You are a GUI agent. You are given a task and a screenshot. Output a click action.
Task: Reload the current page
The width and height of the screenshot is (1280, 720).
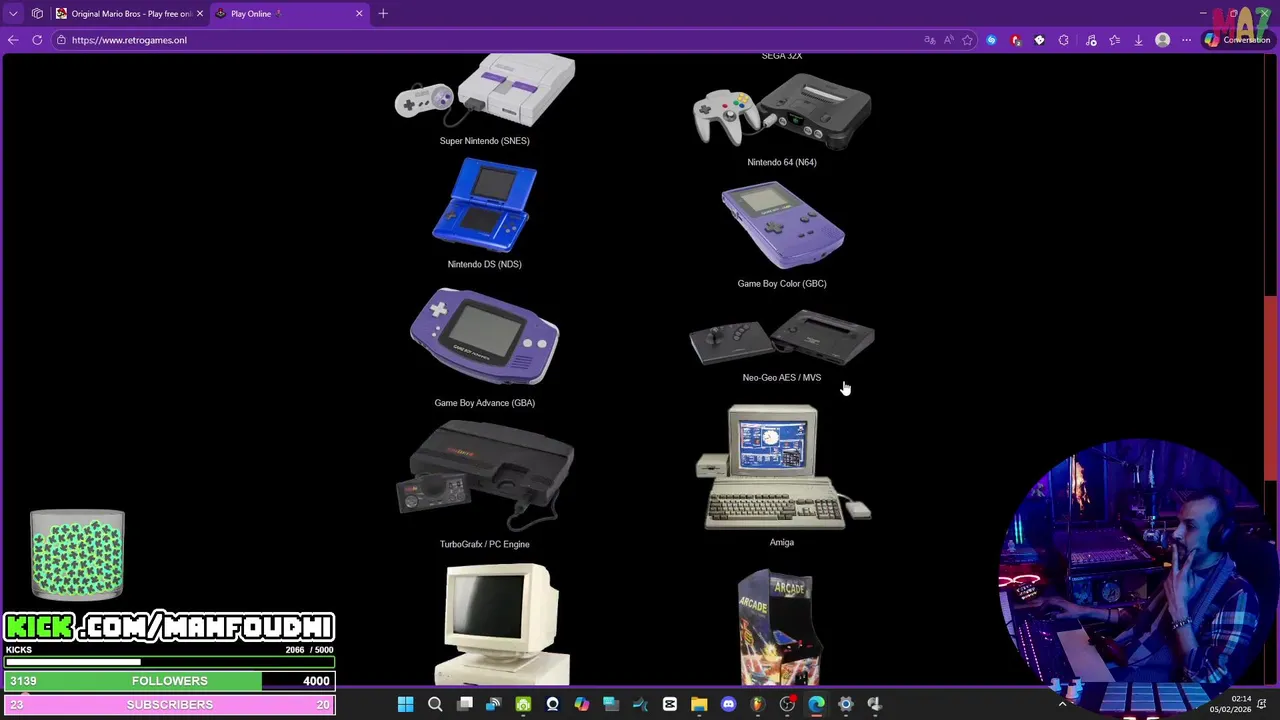tap(37, 40)
